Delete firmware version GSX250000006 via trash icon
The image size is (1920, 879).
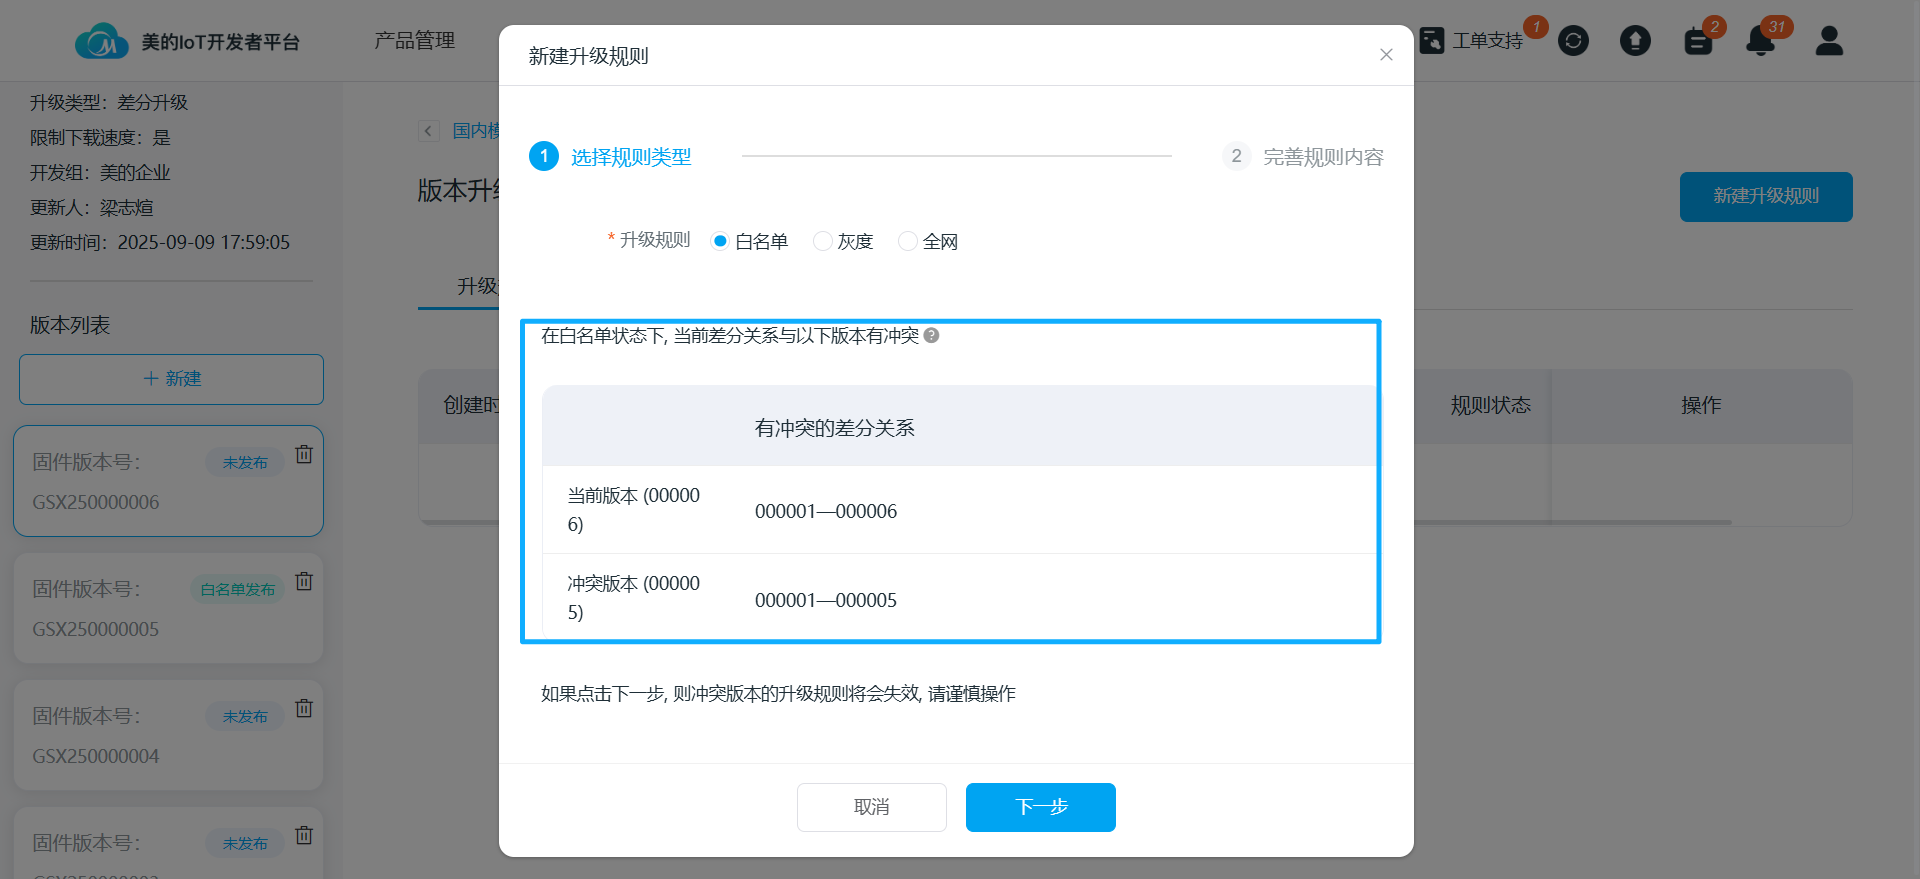click(x=304, y=455)
